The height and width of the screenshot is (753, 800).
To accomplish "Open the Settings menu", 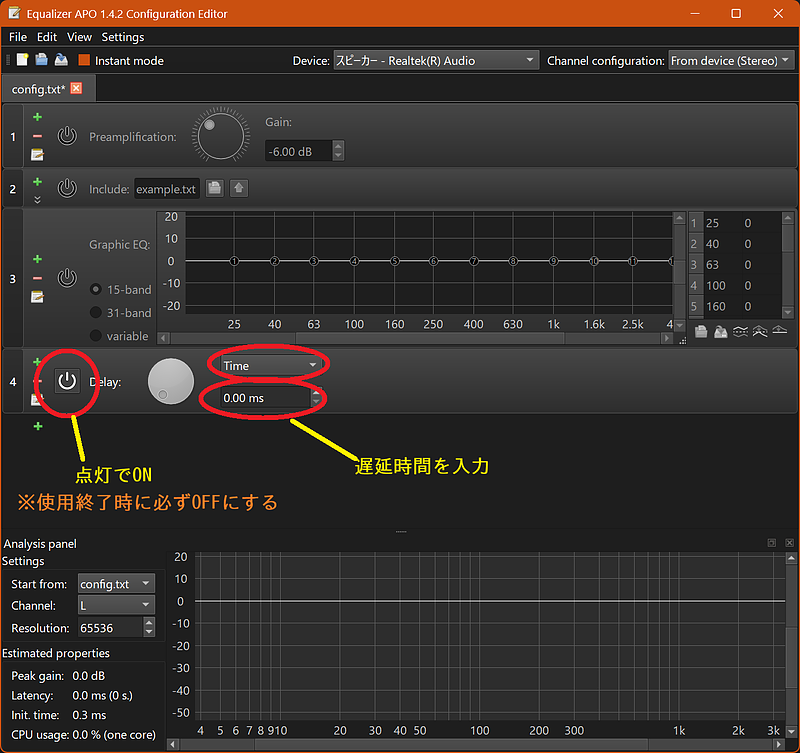I will pos(122,37).
